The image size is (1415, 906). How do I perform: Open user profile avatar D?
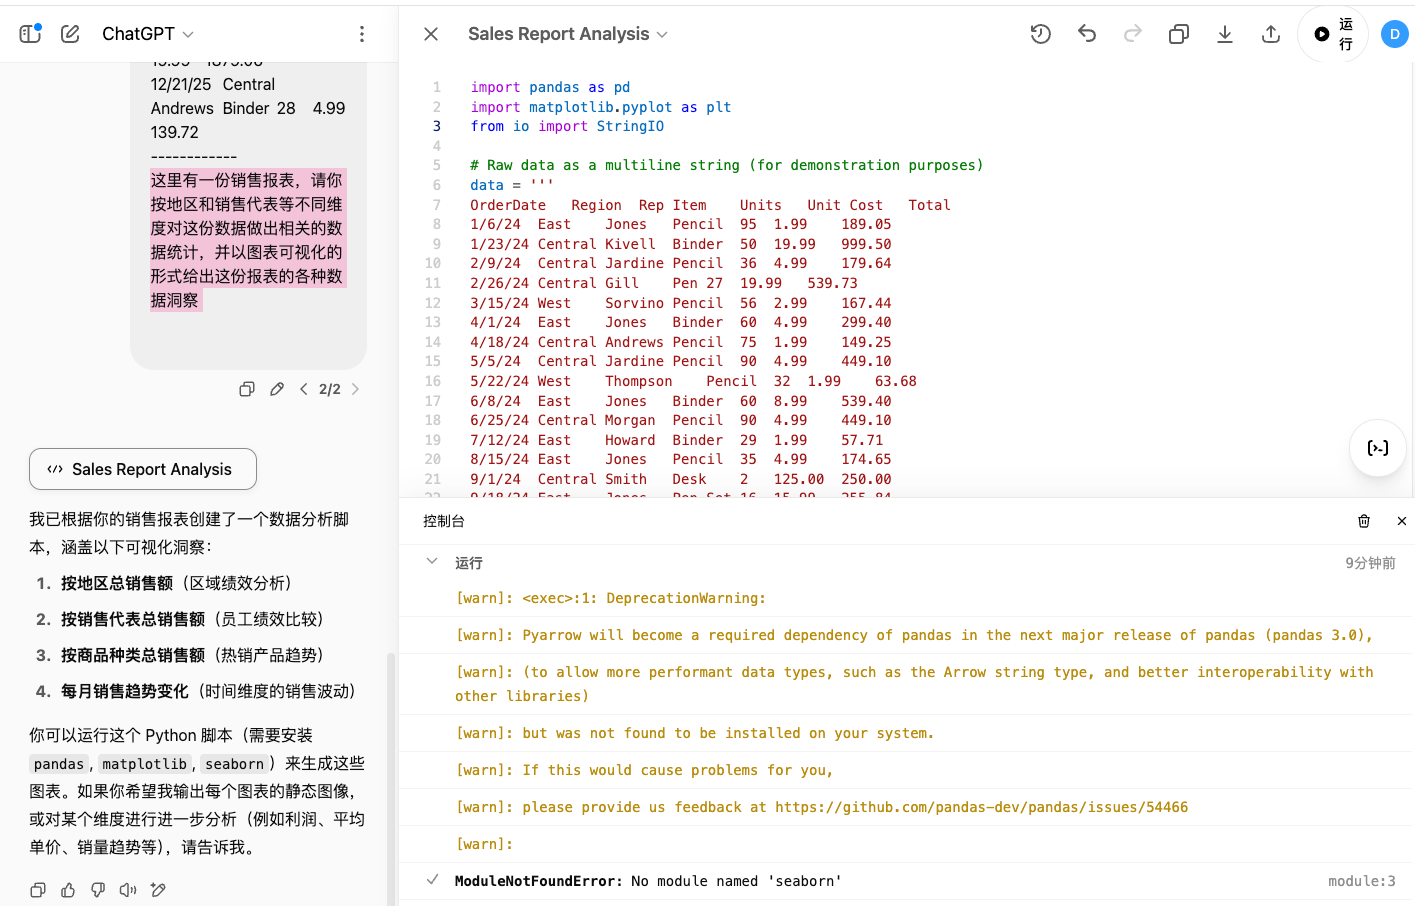(1395, 34)
